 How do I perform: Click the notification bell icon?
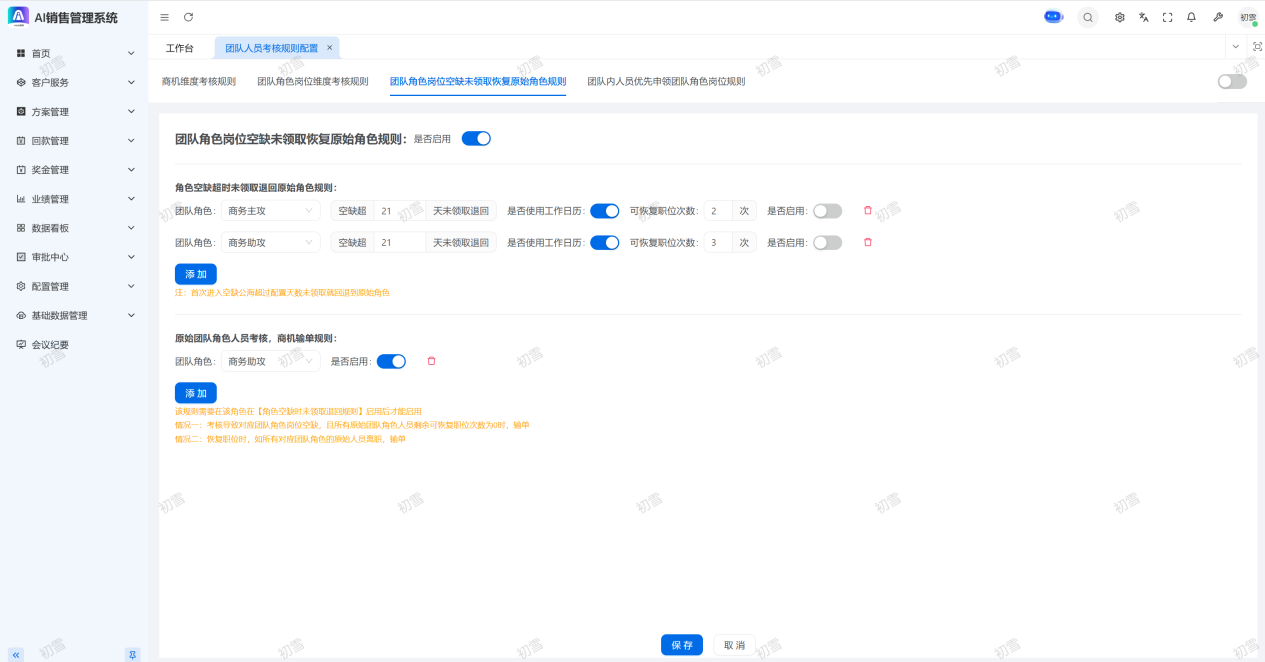tap(1191, 17)
